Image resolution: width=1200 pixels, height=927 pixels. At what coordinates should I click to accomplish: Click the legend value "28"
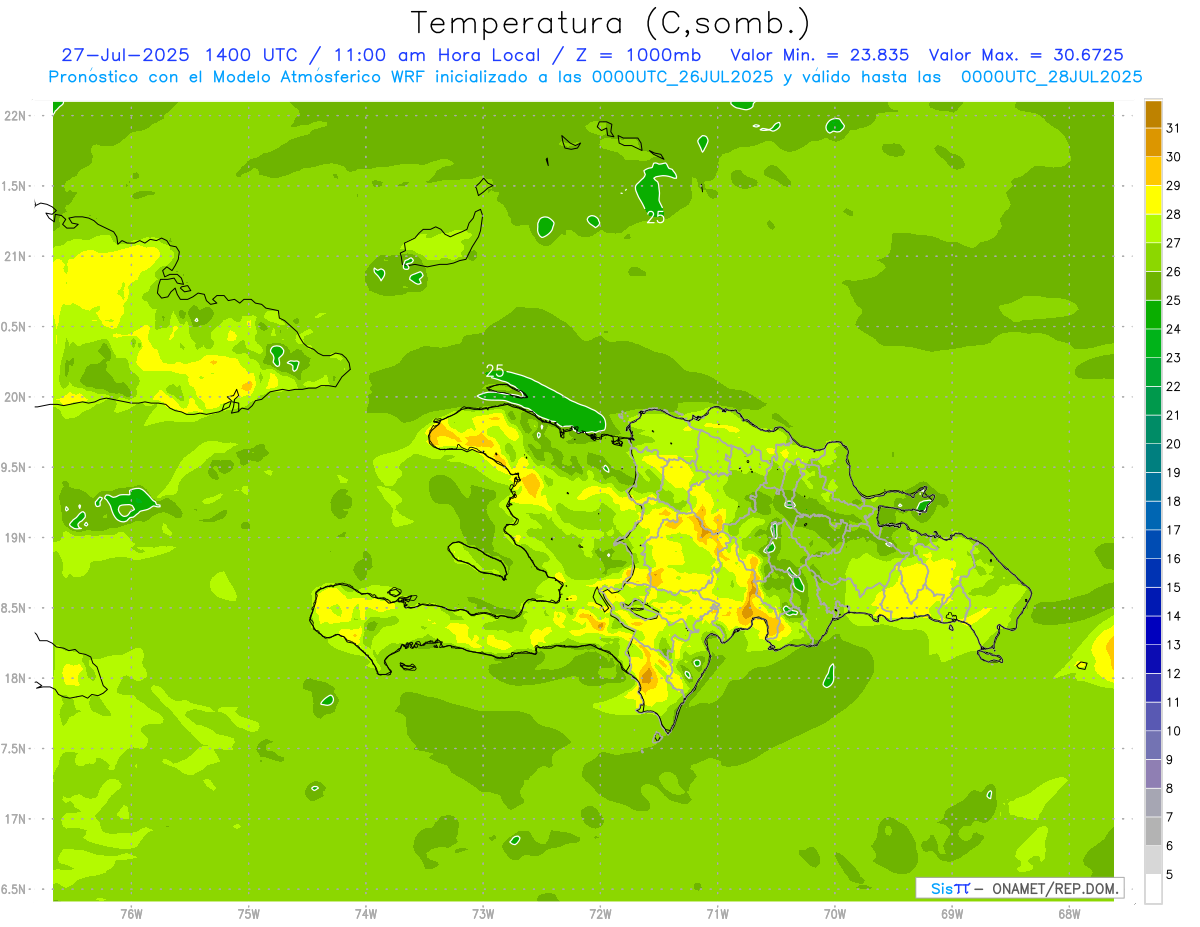pos(1174,214)
